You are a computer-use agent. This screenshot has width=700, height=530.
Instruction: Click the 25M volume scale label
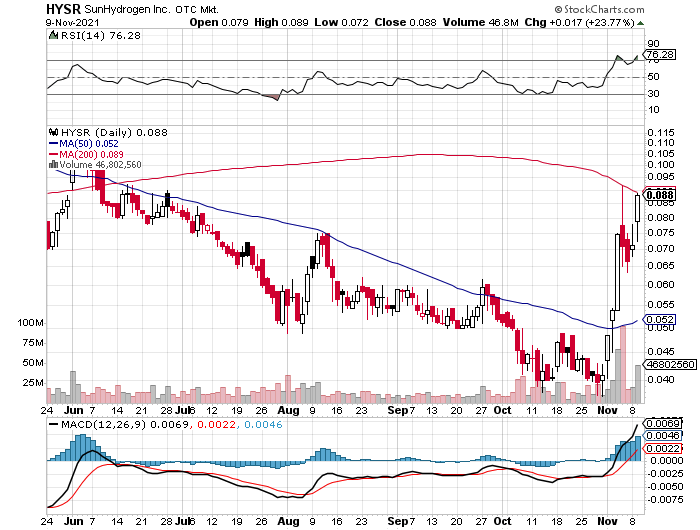33,383
